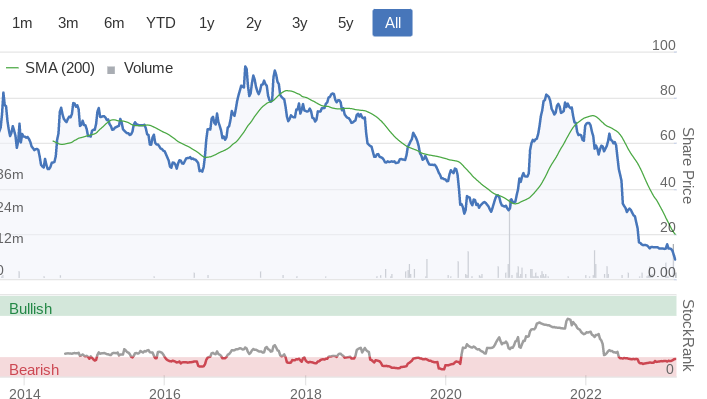Toggle the Volume legend square icon
The image size is (707, 399).
[111, 70]
